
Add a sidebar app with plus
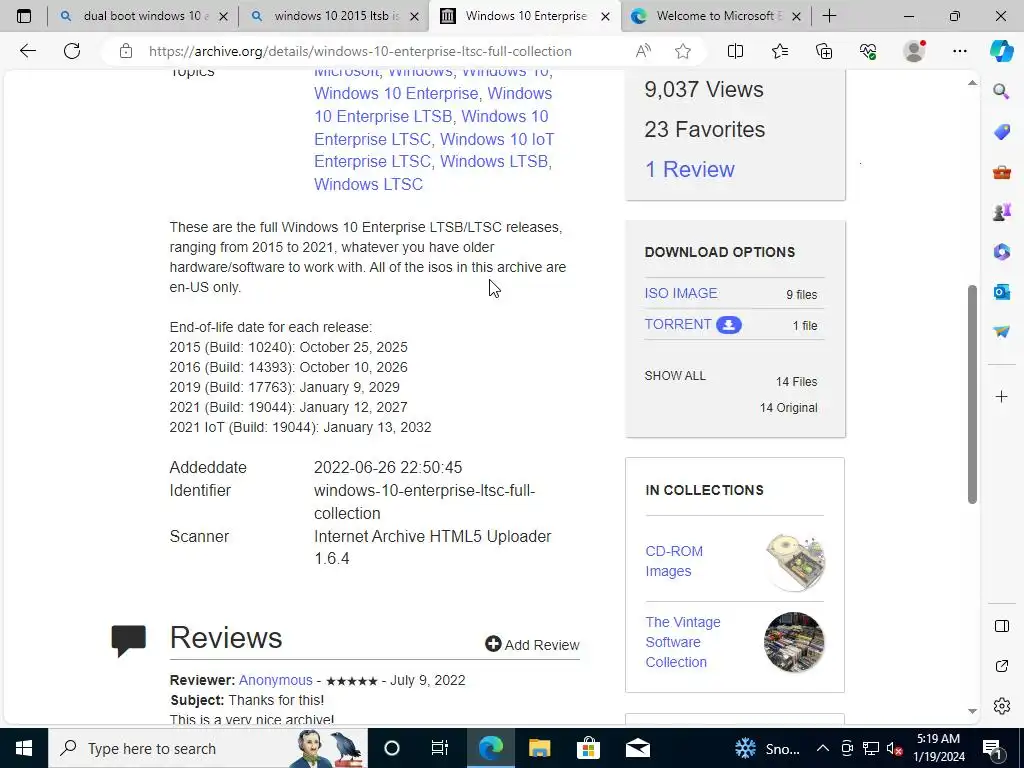pyautogui.click(x=1002, y=396)
